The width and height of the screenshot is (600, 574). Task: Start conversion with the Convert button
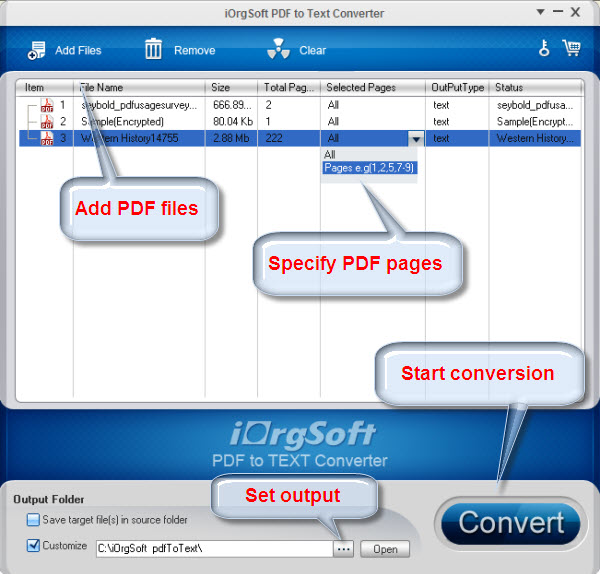(511, 523)
